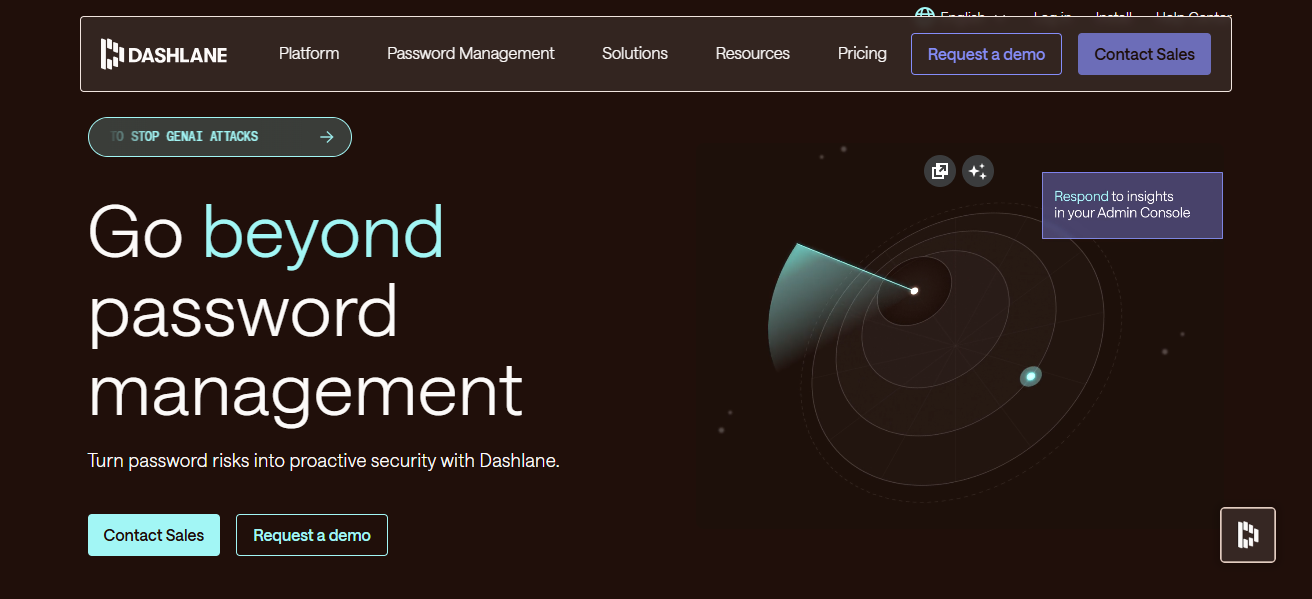The height and width of the screenshot is (599, 1312).
Task: Open the Platform menu
Action: (309, 54)
